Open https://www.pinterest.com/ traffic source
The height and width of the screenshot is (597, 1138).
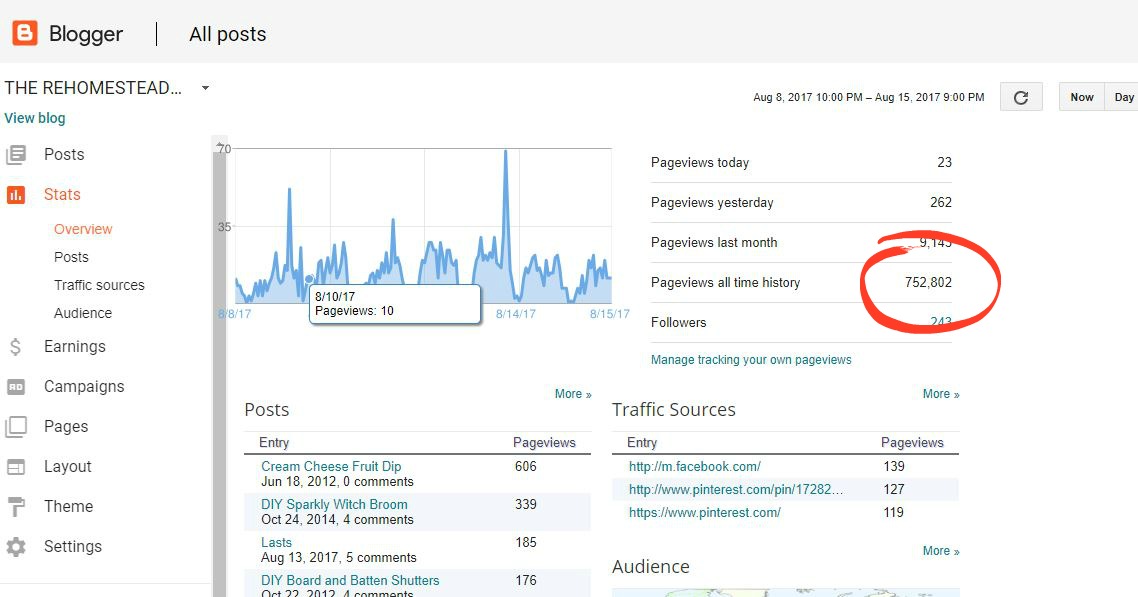click(x=705, y=512)
